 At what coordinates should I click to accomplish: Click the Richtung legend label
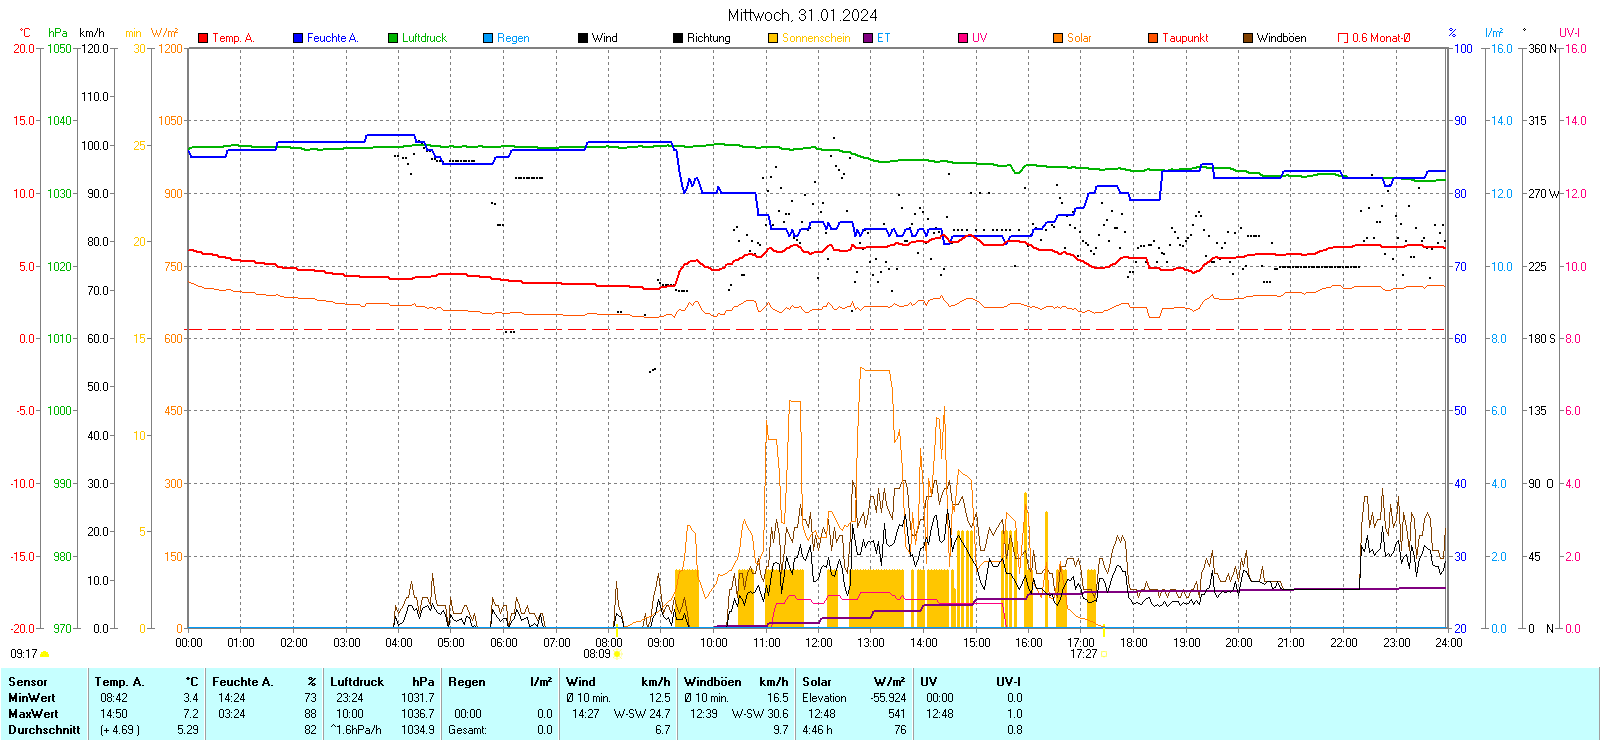[708, 38]
